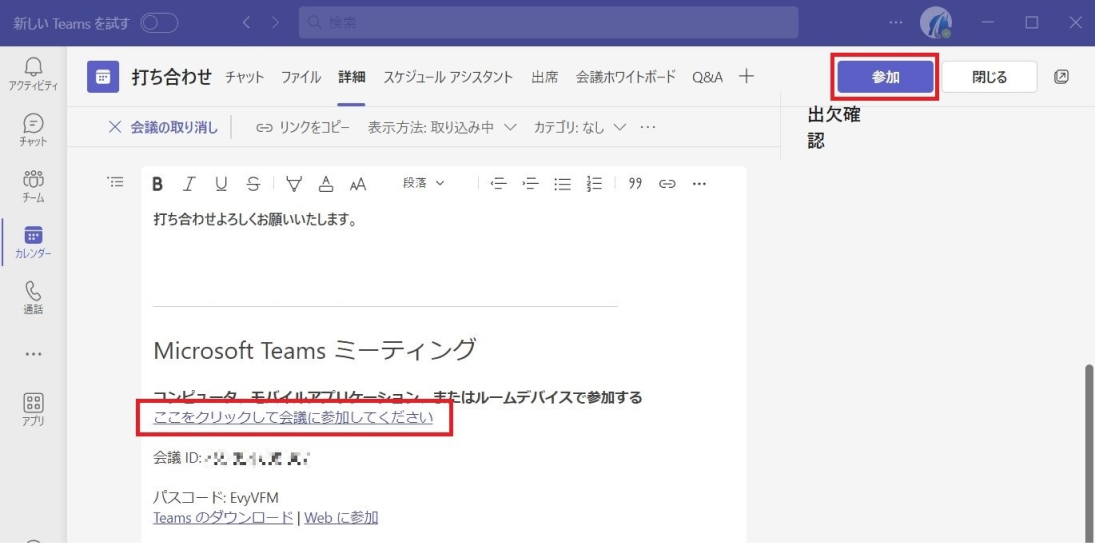This screenshot has width=1096, height=544.
Task: Click 参加 button to join meeting
Action: (886, 77)
